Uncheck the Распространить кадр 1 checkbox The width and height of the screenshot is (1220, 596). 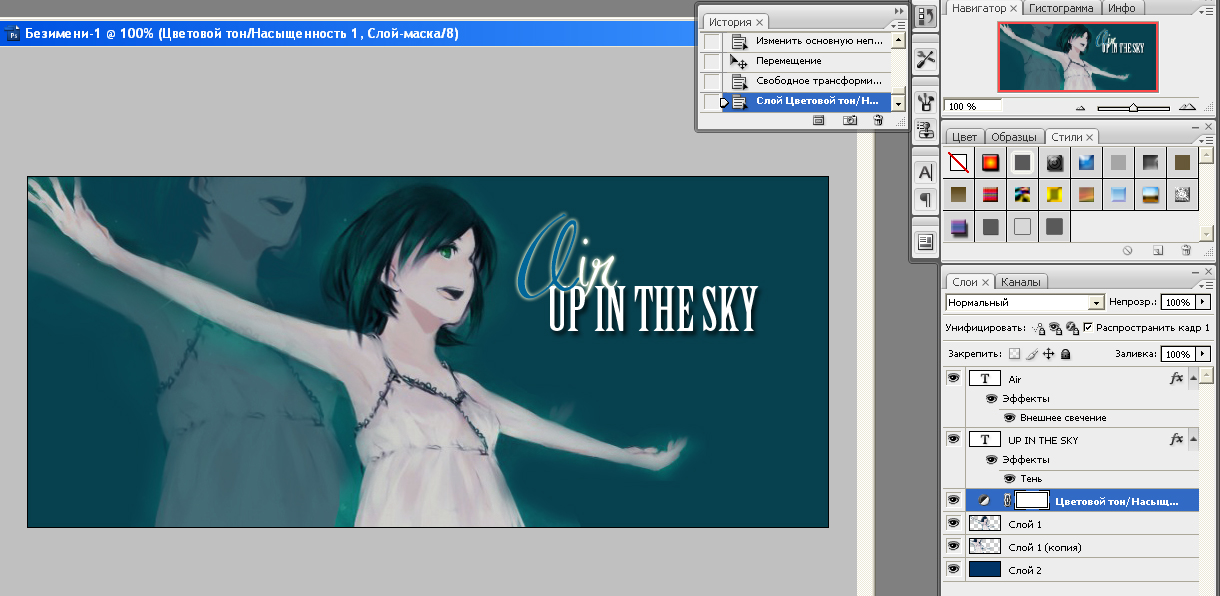coord(1087,327)
